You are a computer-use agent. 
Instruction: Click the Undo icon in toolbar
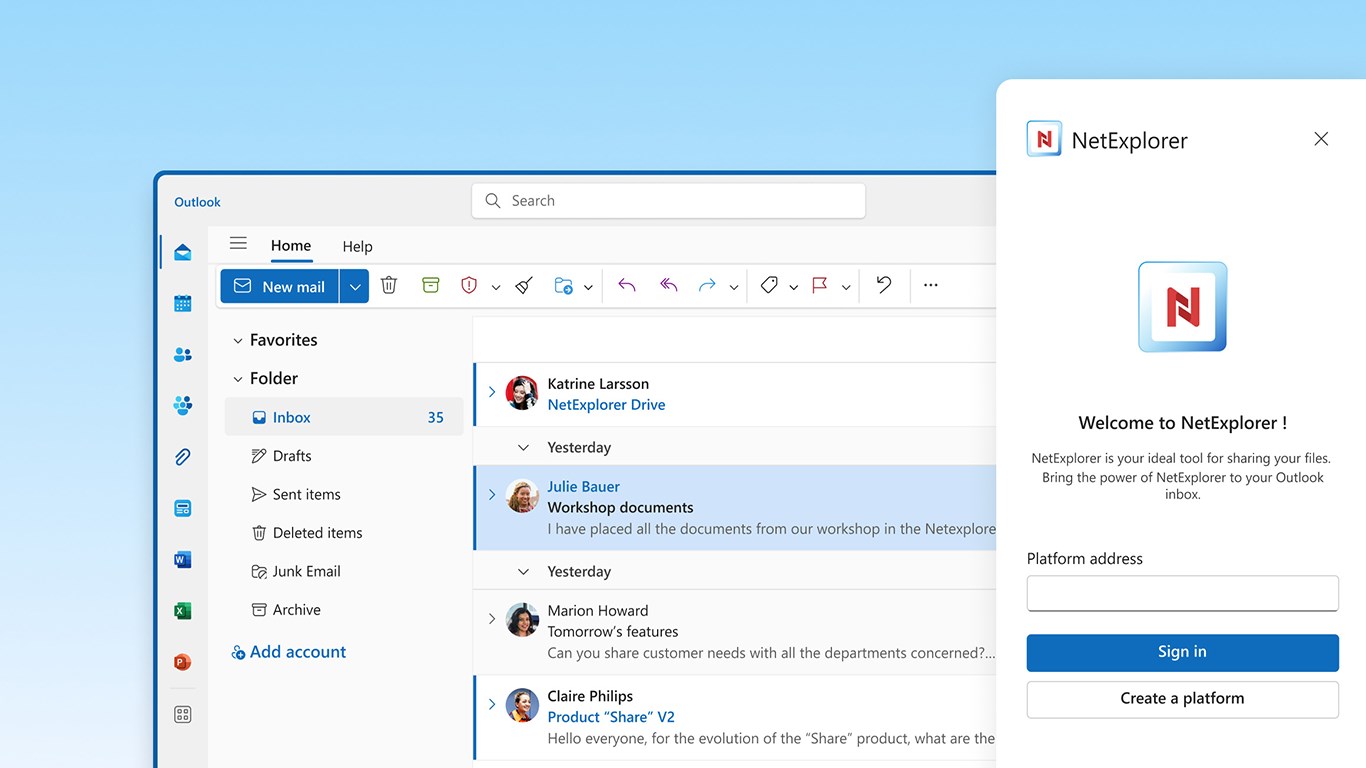(x=884, y=285)
